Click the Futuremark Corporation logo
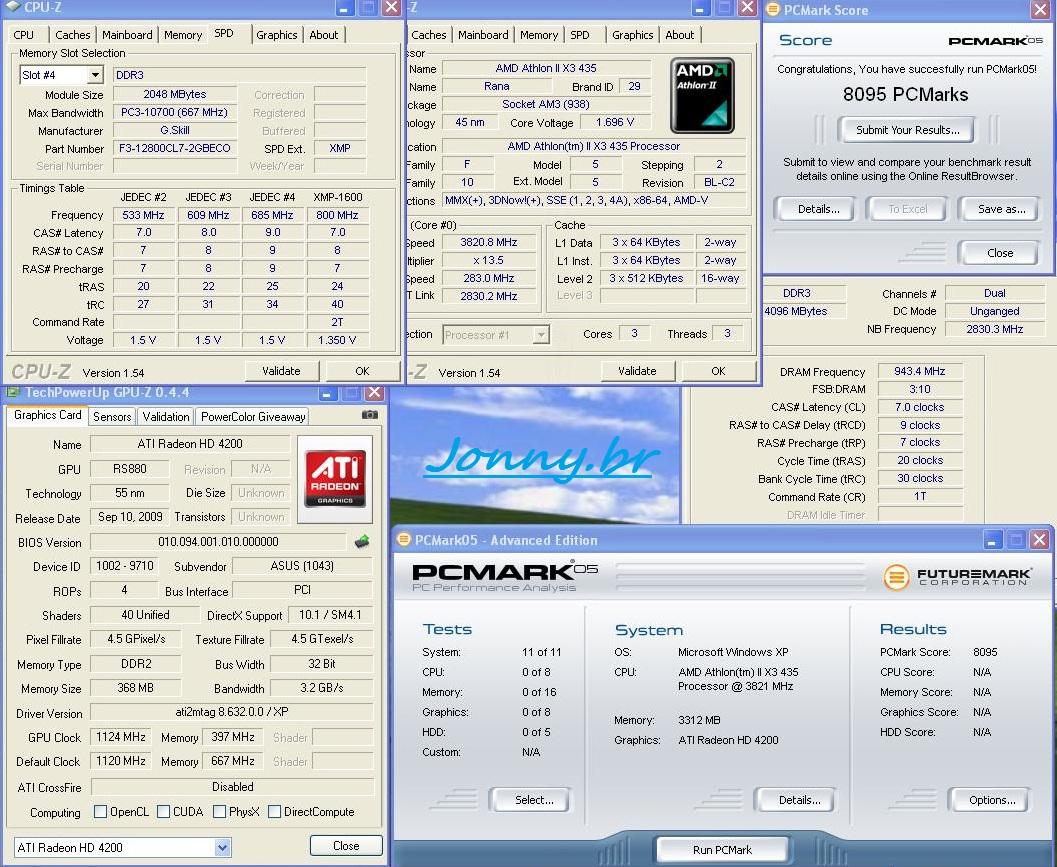1057x867 pixels. point(956,577)
